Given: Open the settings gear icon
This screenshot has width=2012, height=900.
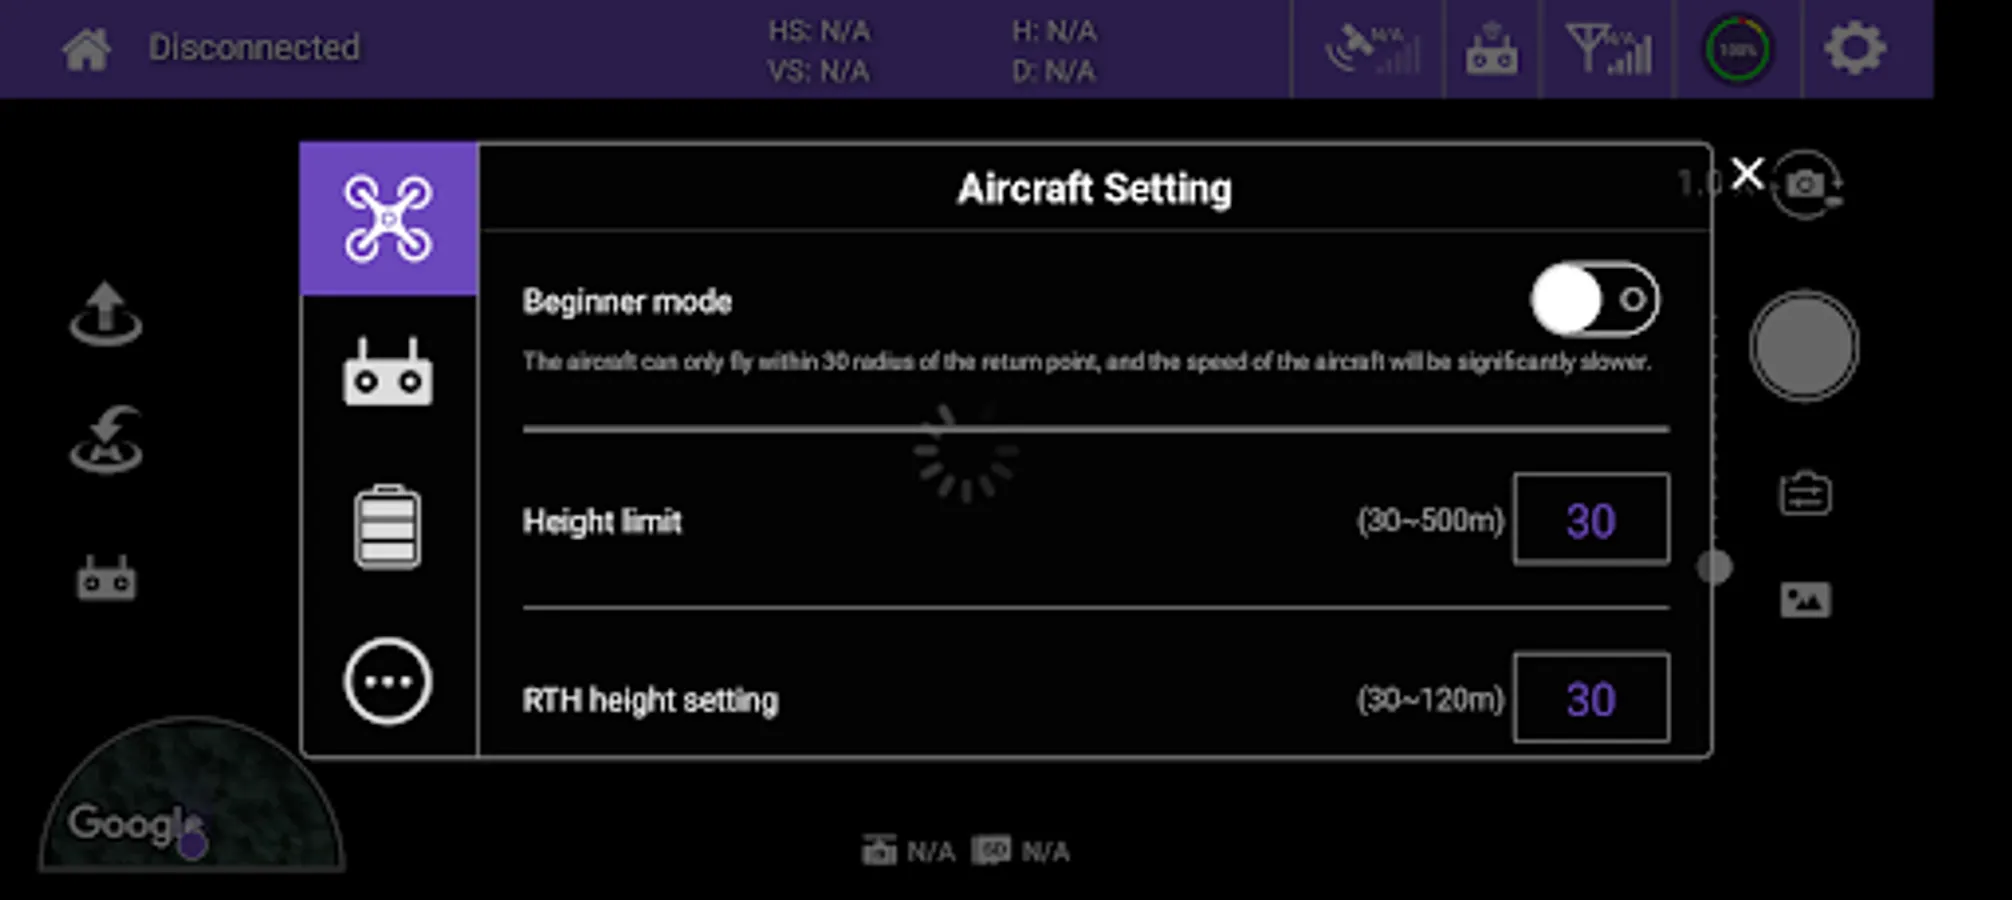Looking at the screenshot, I should pos(1855,49).
